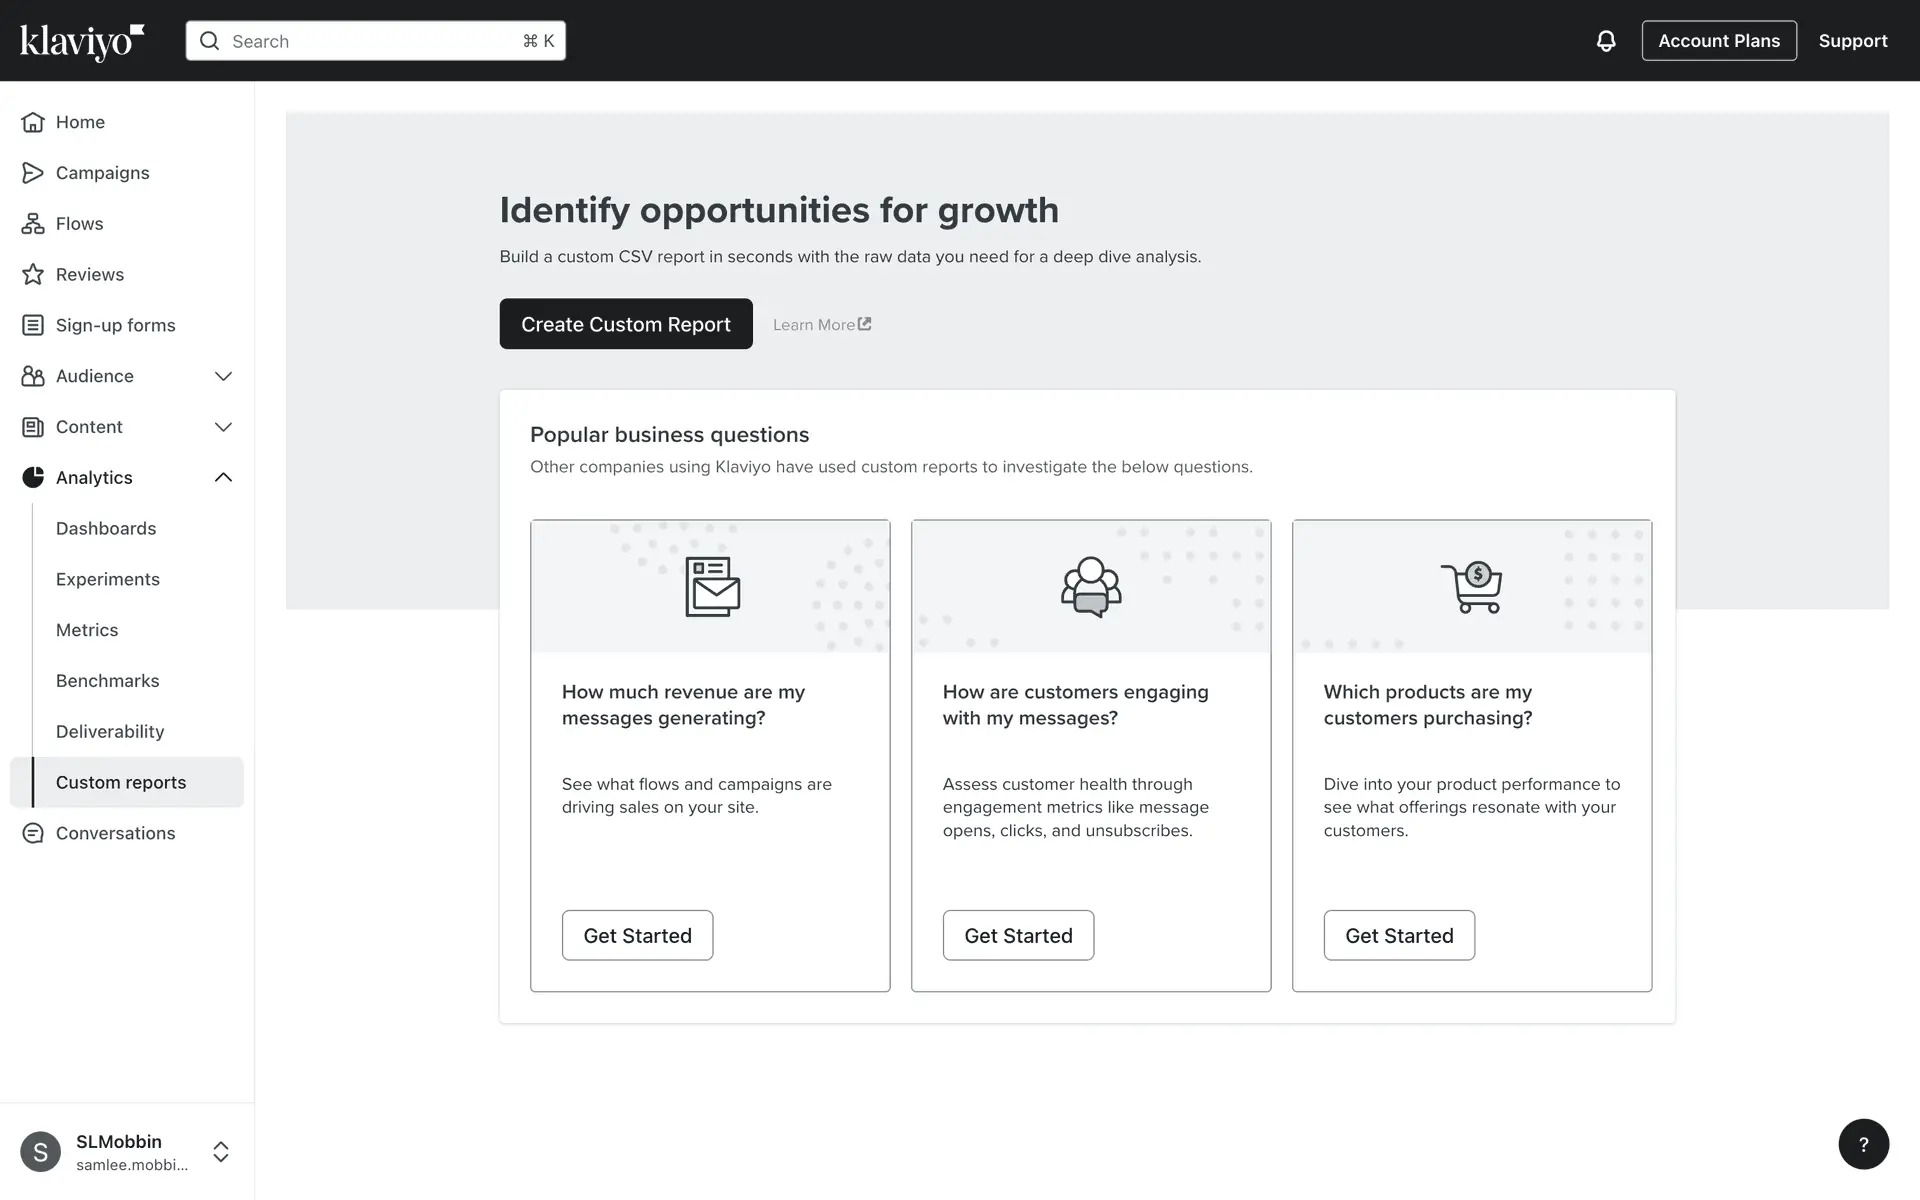
Task: Go to the Benchmarks page
Action: point(108,681)
